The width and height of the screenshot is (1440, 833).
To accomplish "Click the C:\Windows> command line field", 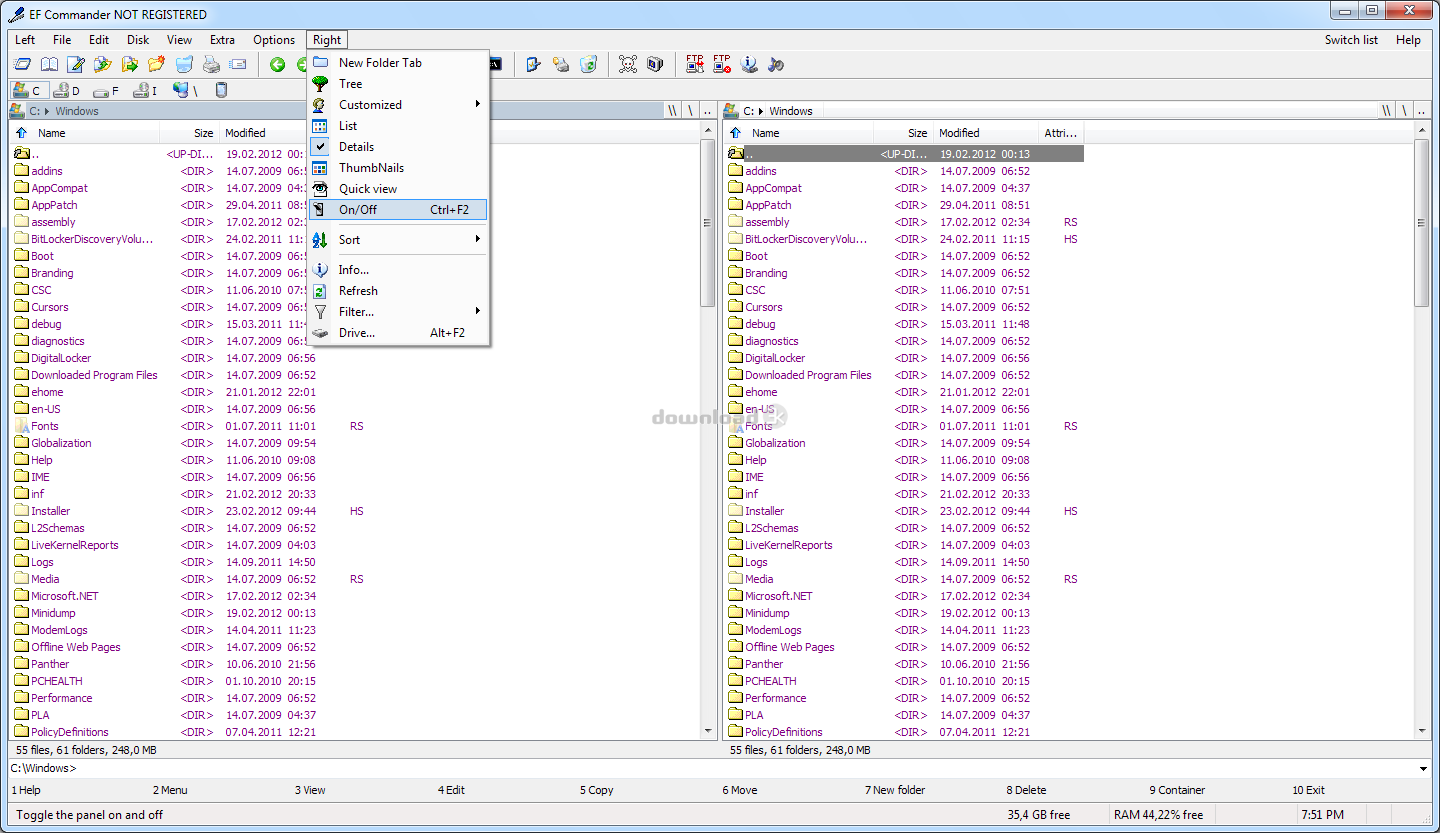I will pyautogui.click(x=713, y=769).
